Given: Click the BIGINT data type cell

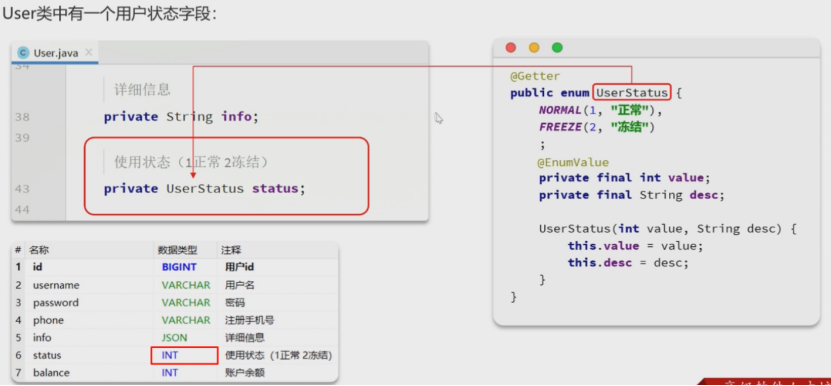Looking at the screenshot, I should (179, 267).
